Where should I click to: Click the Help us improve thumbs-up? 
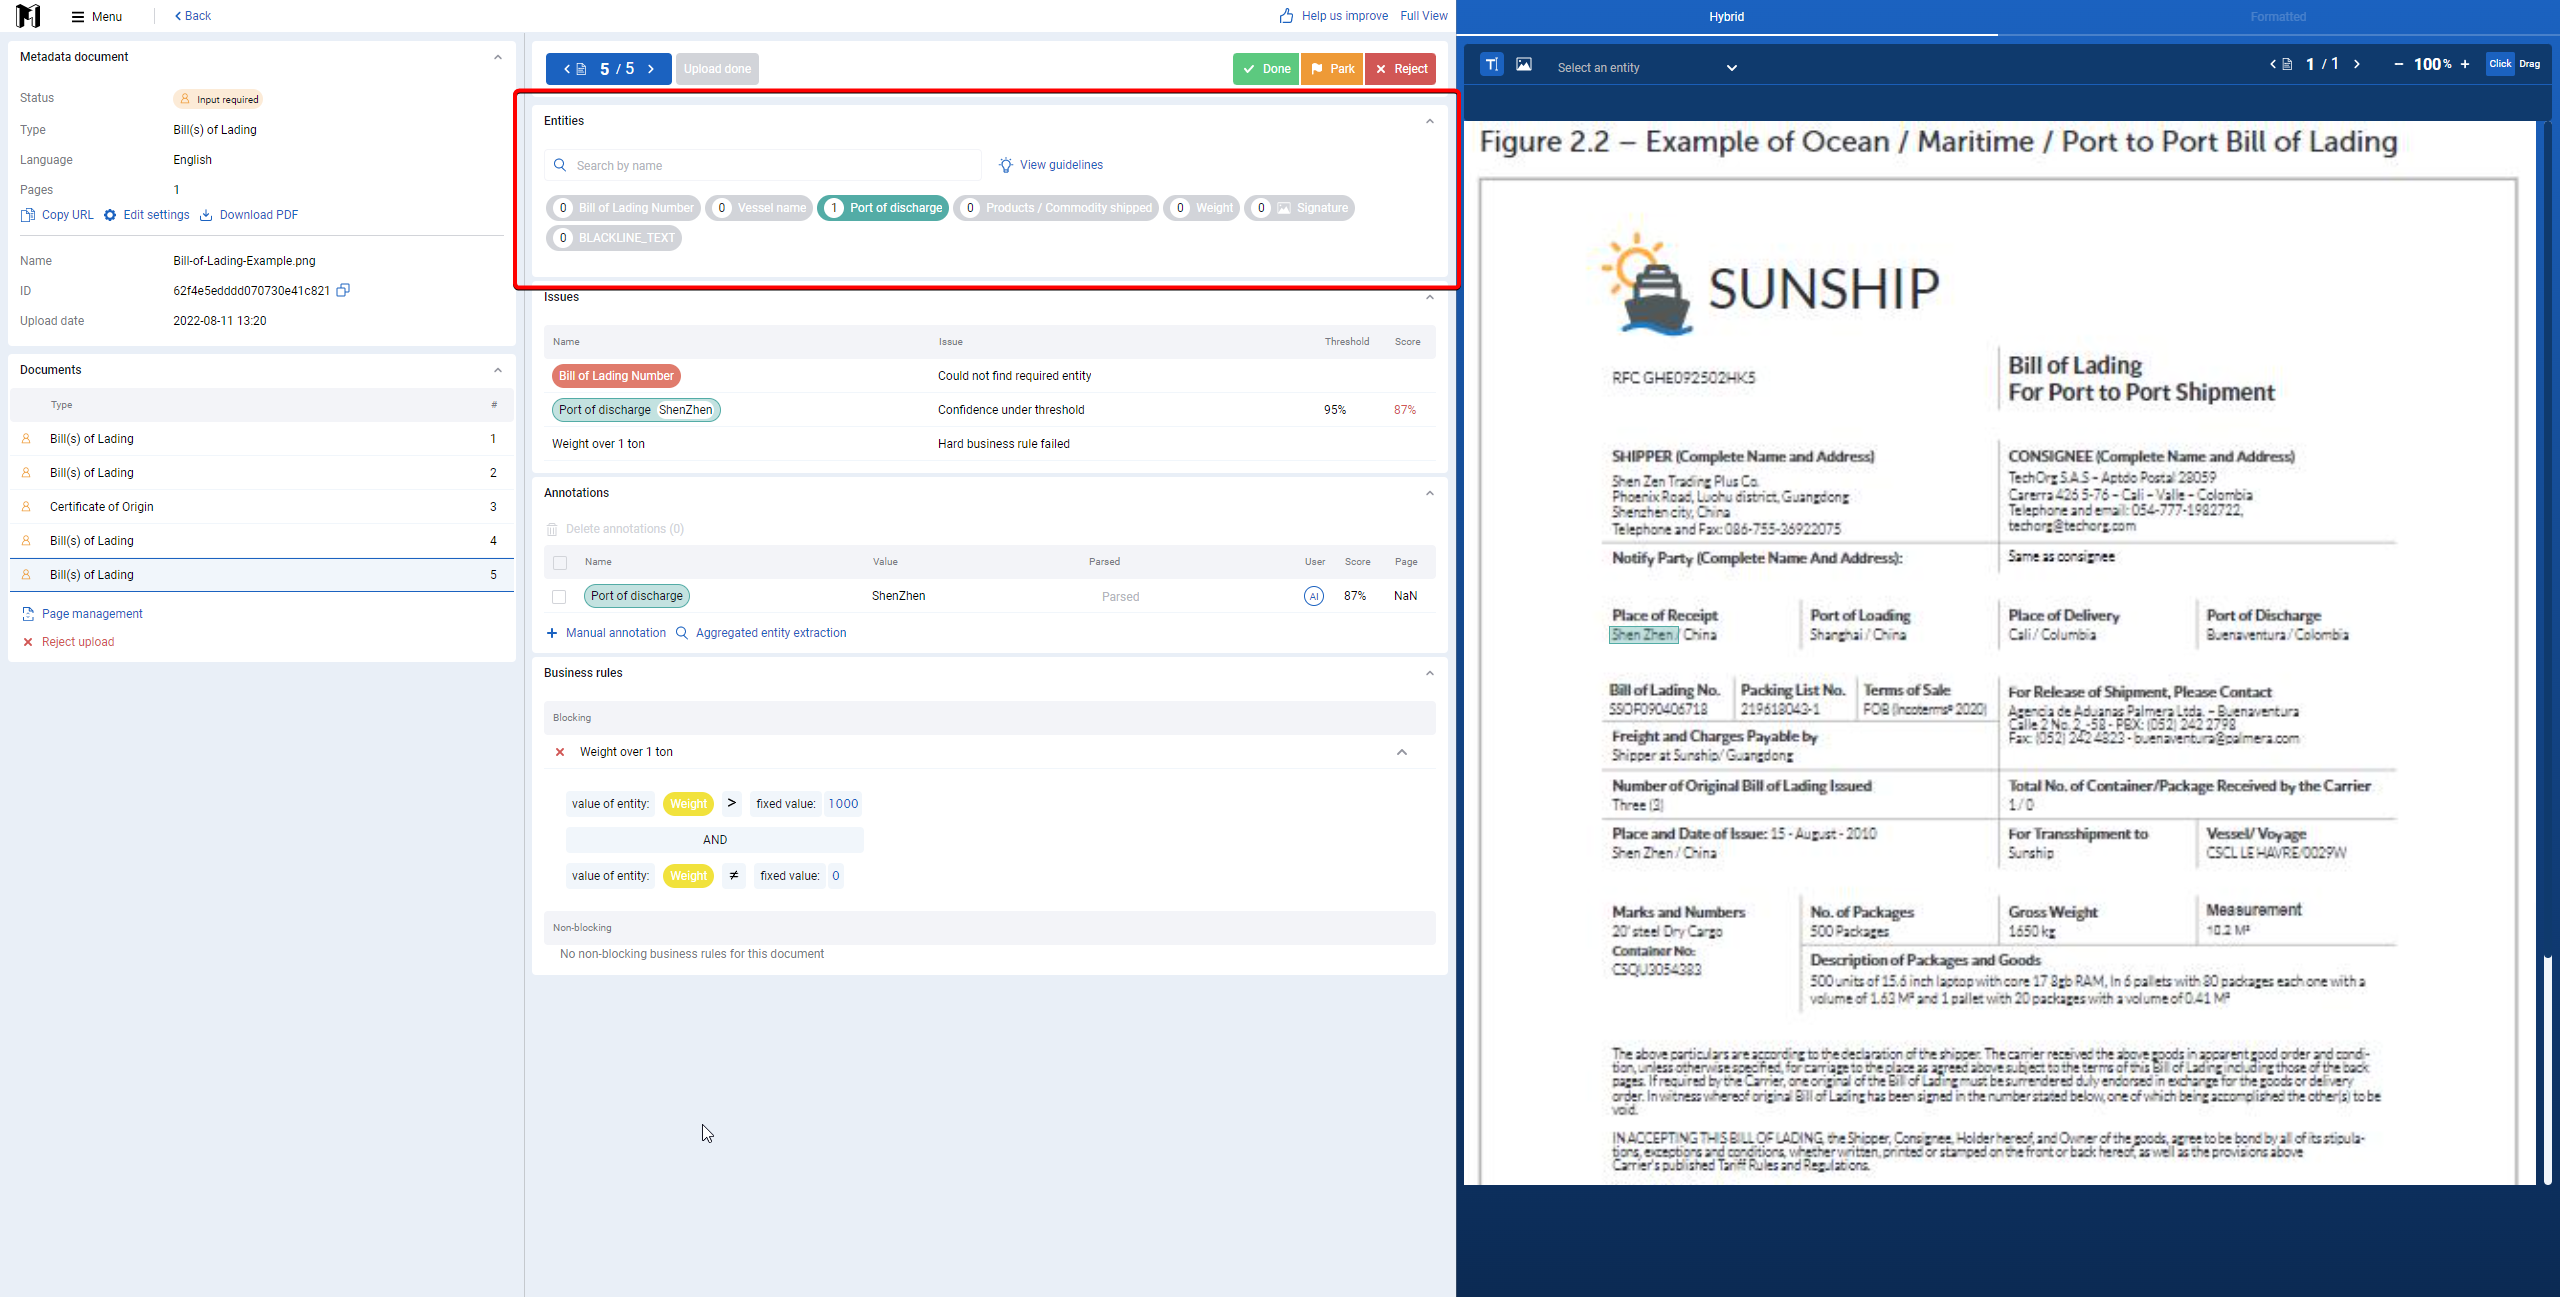coord(1286,16)
